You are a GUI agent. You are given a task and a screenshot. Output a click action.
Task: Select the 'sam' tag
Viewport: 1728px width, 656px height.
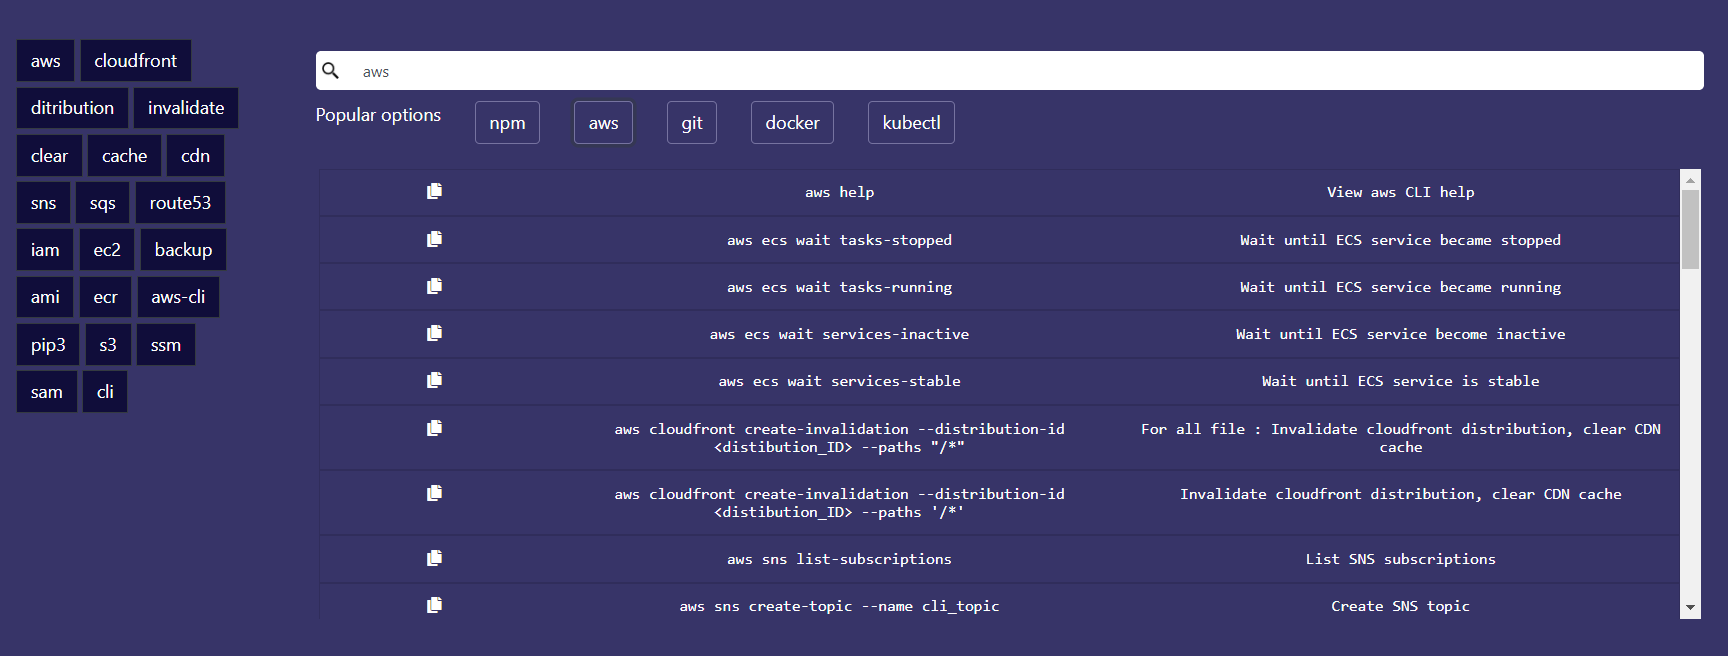(x=46, y=392)
